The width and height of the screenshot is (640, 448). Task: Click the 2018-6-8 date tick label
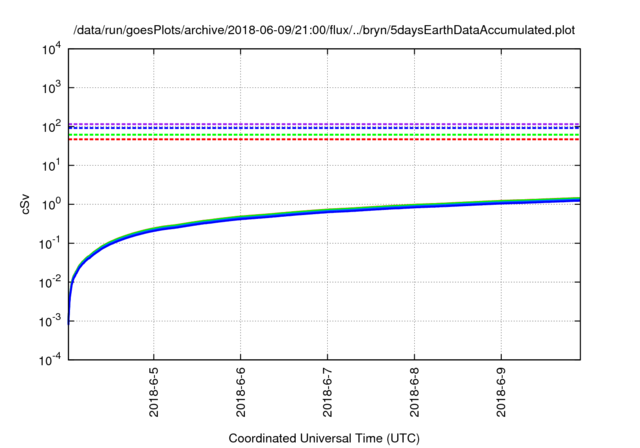click(415, 392)
